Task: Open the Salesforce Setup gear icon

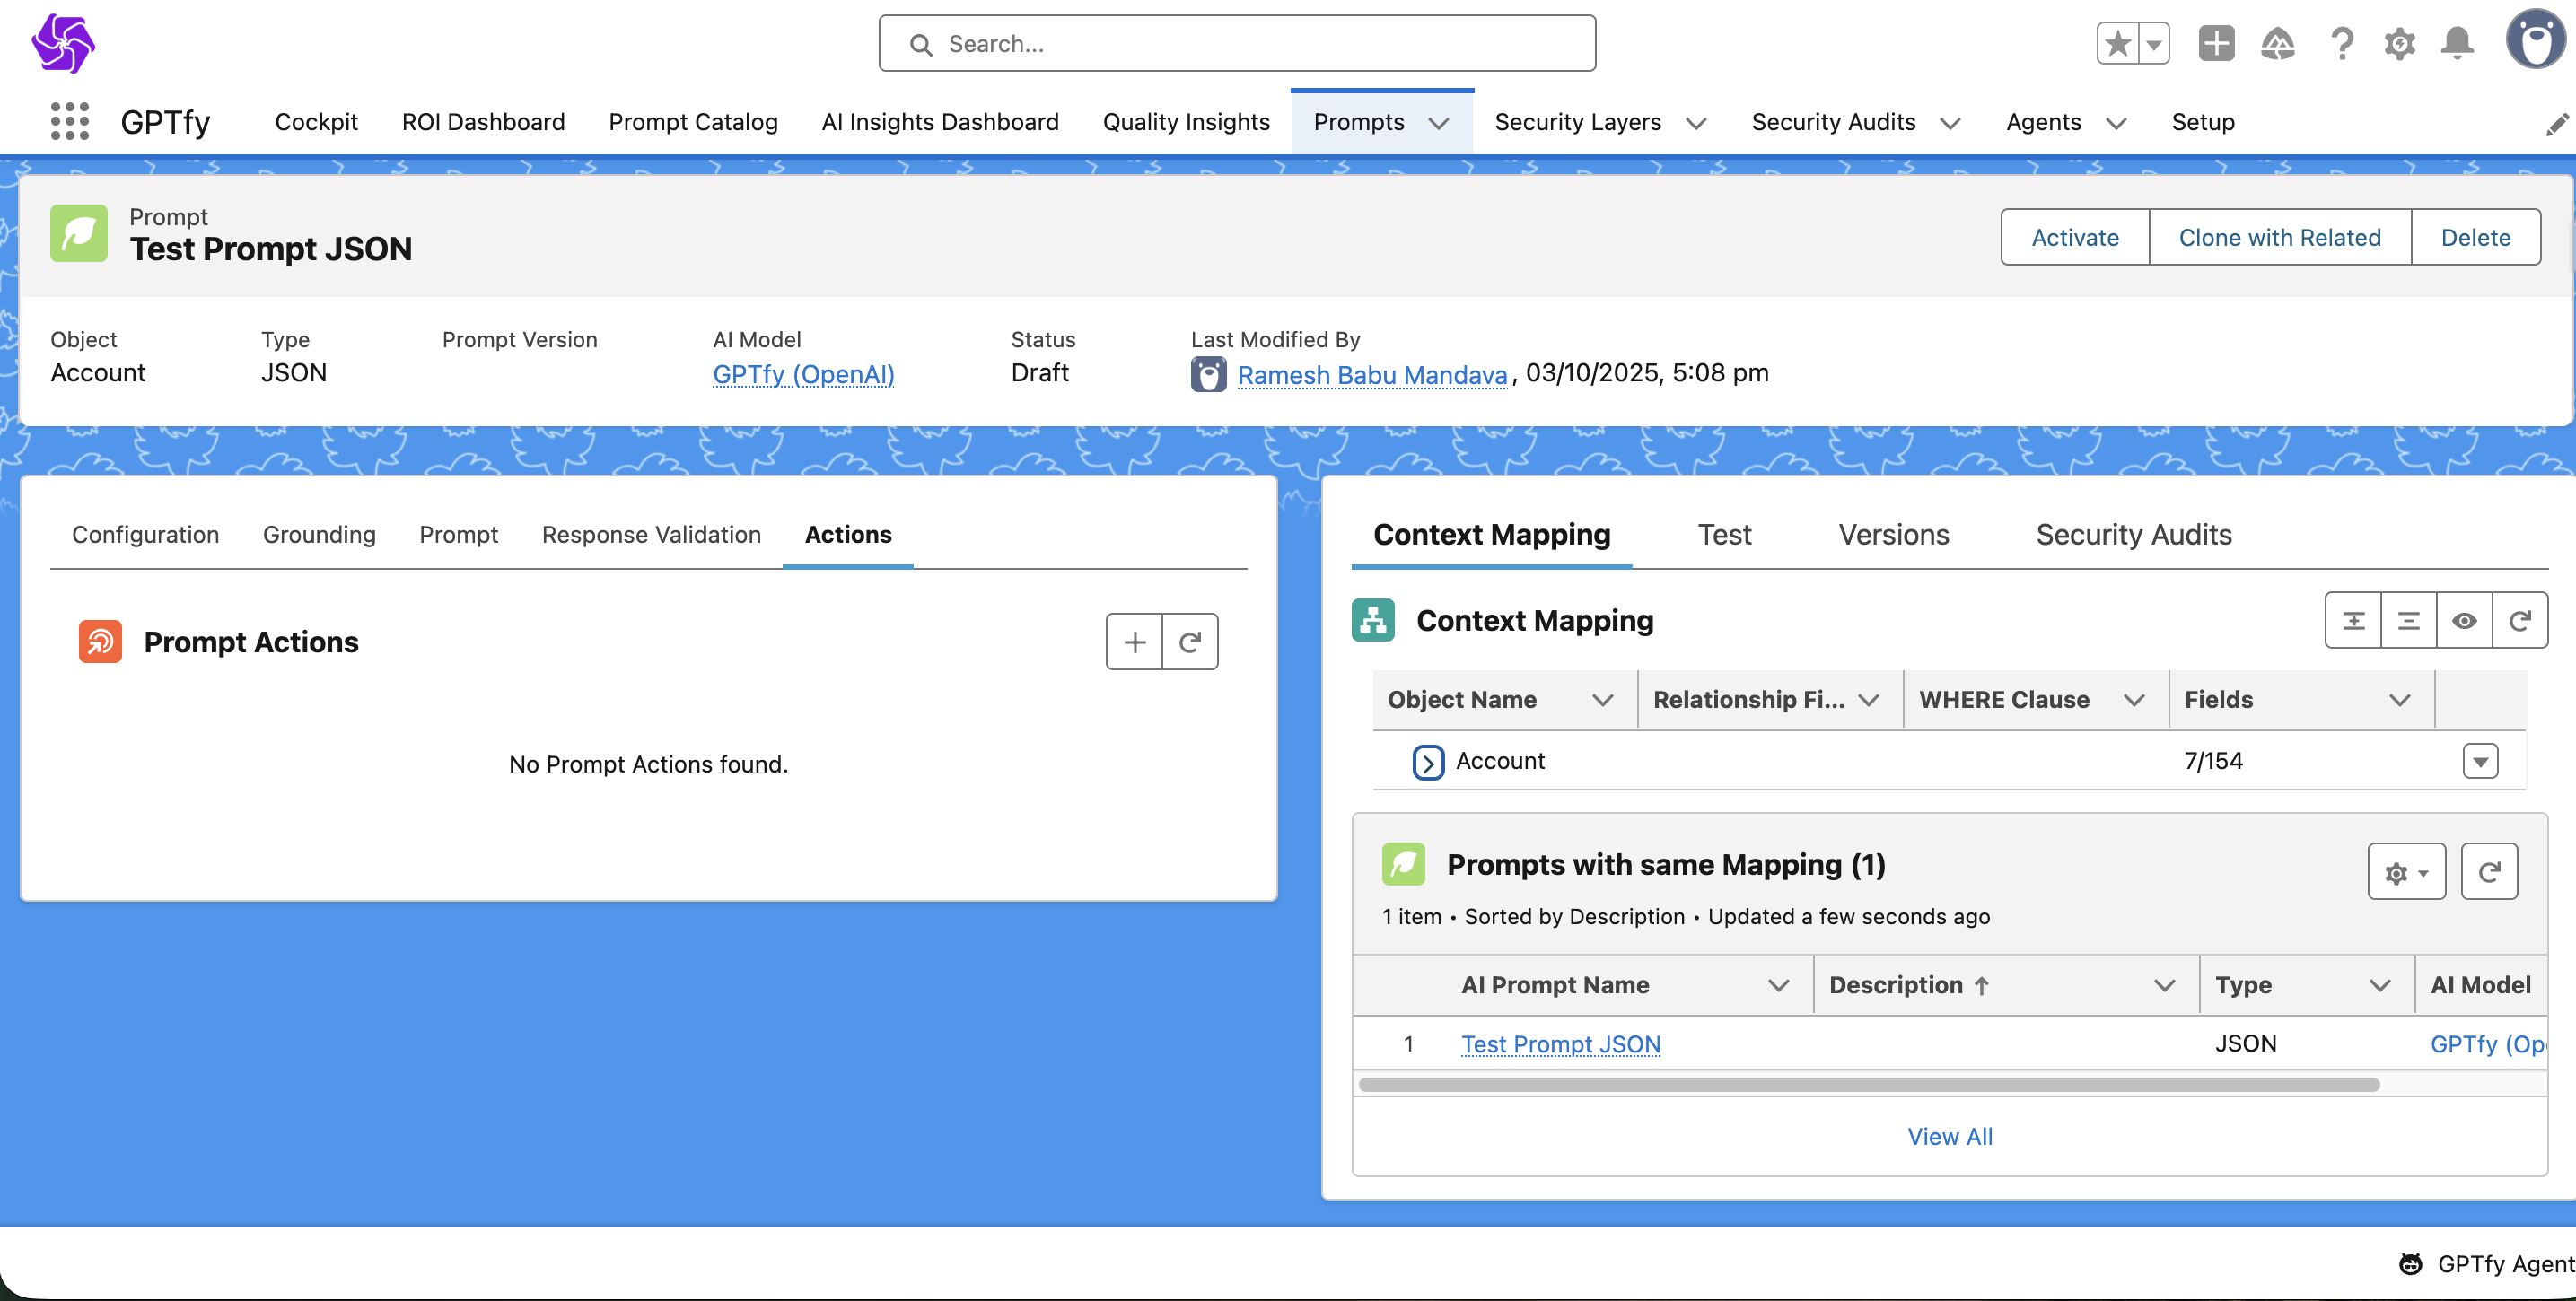Action: click(2399, 44)
